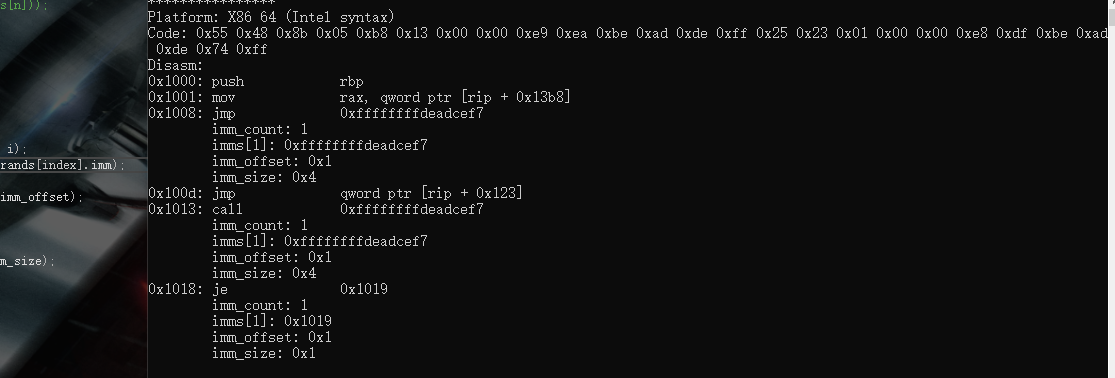Click imm_count line under the call instruction

260,225
